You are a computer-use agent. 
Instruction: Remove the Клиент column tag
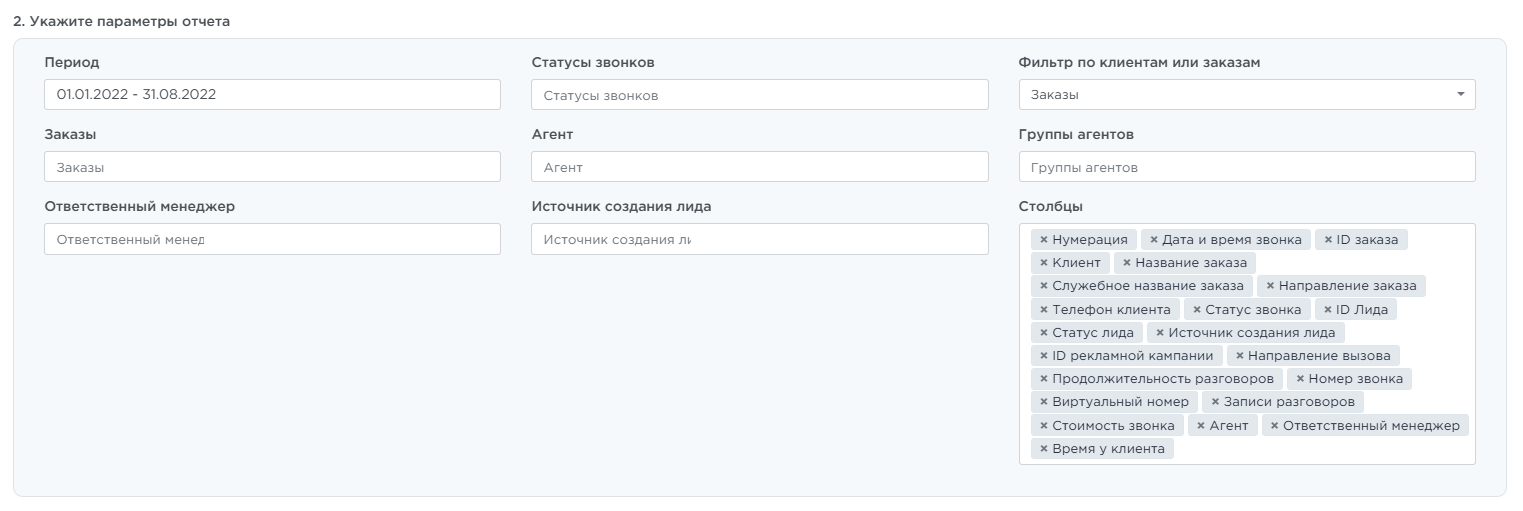[1044, 263]
